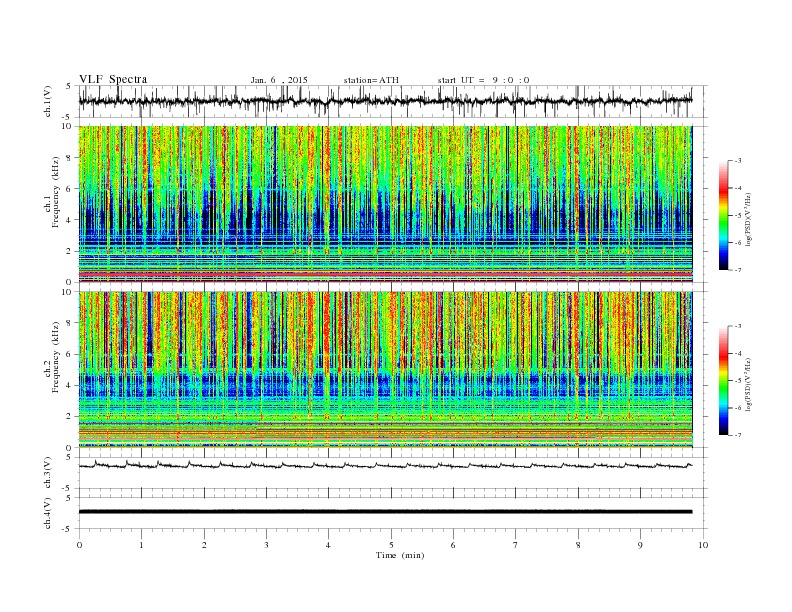Click the ch.1 spectrogram panel

(385, 204)
